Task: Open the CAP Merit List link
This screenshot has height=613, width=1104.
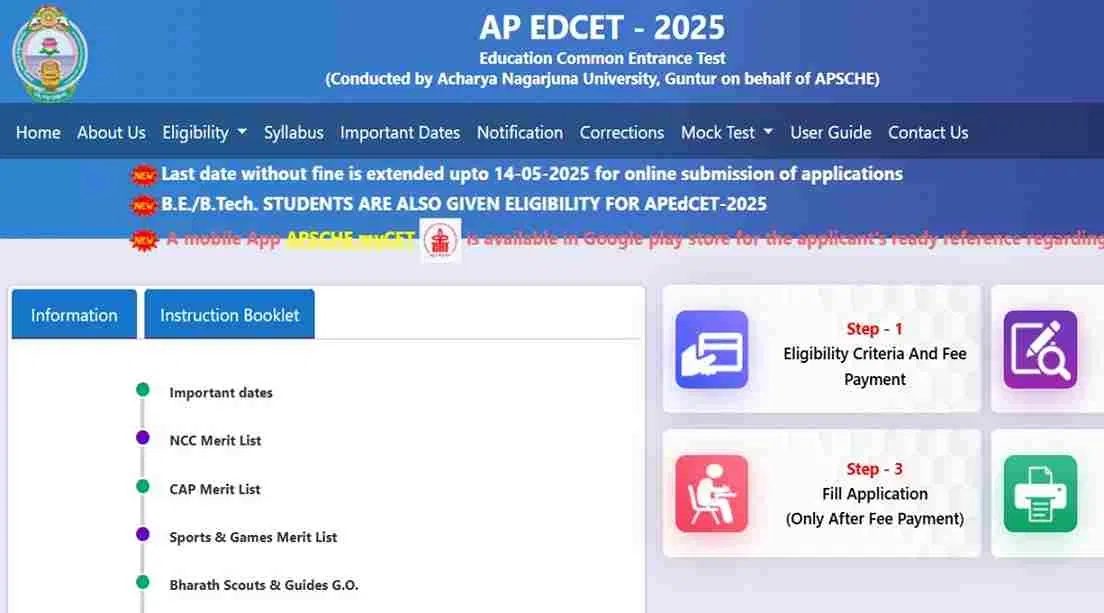Action: [215, 489]
